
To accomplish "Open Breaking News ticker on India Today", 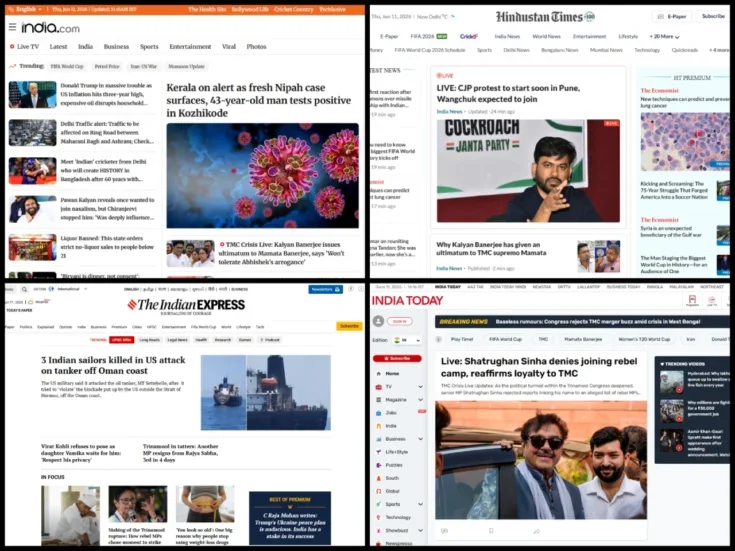I will [581, 322].
